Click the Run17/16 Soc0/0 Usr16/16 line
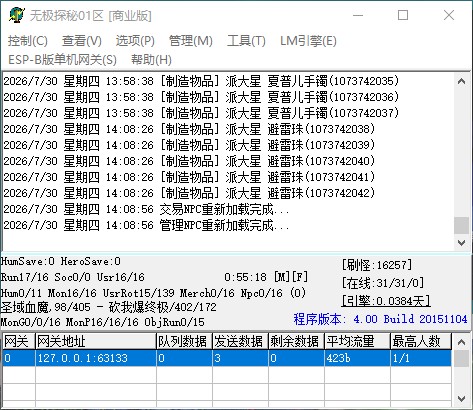Image resolution: width=473 pixels, height=410 pixels. click(x=73, y=277)
